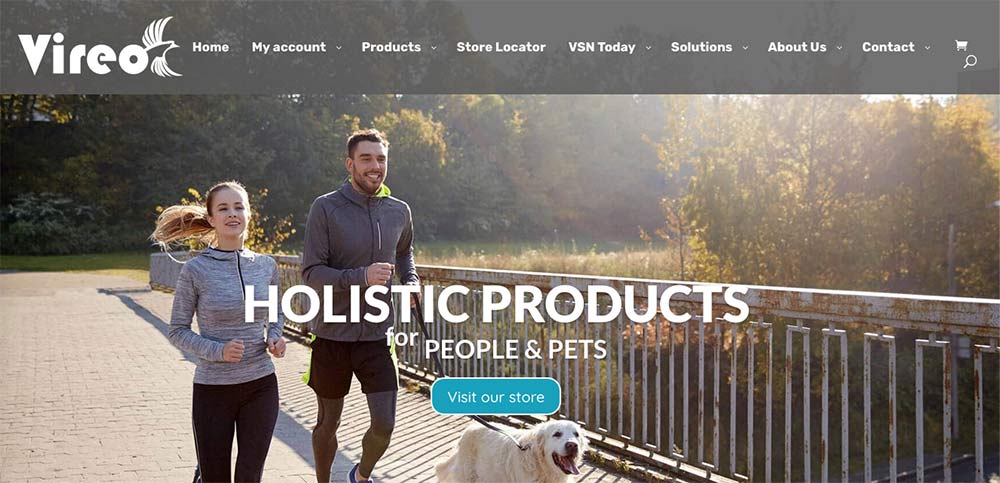Click the Visit our store button
Image resolution: width=1000 pixels, height=483 pixels.
click(x=496, y=397)
